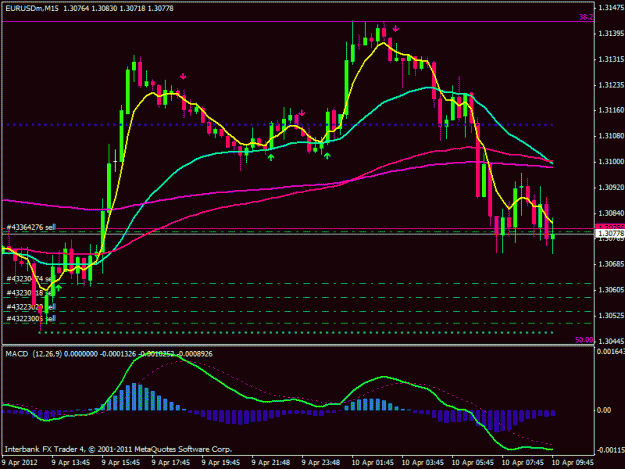The height and width of the screenshot is (469, 625).
Task: Click the 10 Apr 03:45 time label
Action: pos(423,463)
